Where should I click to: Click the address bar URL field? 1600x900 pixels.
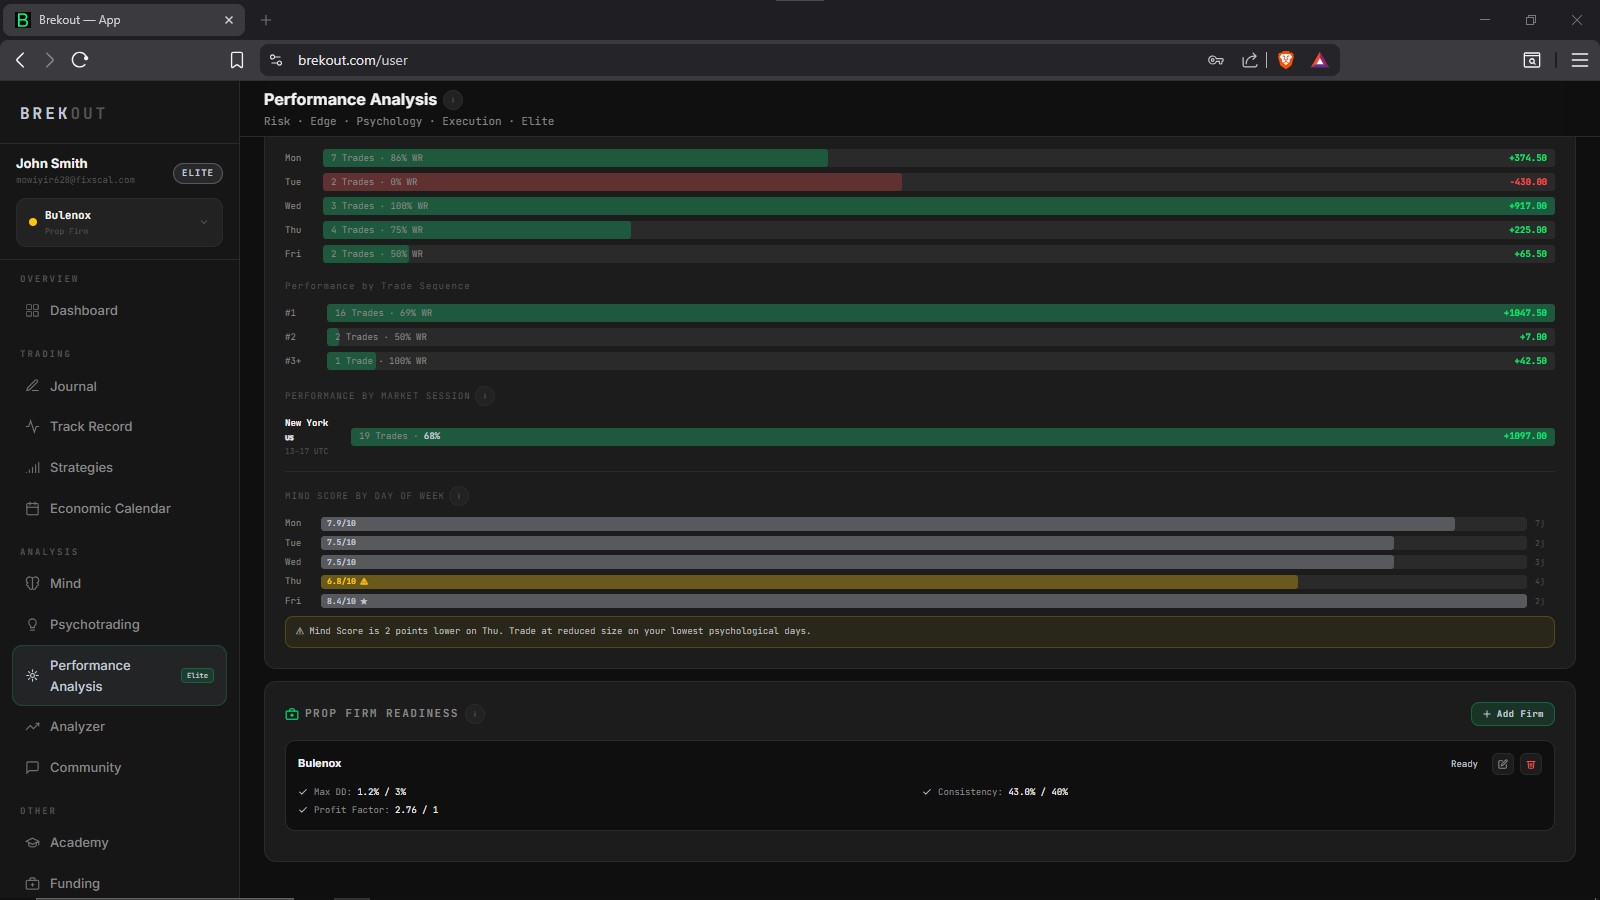click(x=740, y=60)
